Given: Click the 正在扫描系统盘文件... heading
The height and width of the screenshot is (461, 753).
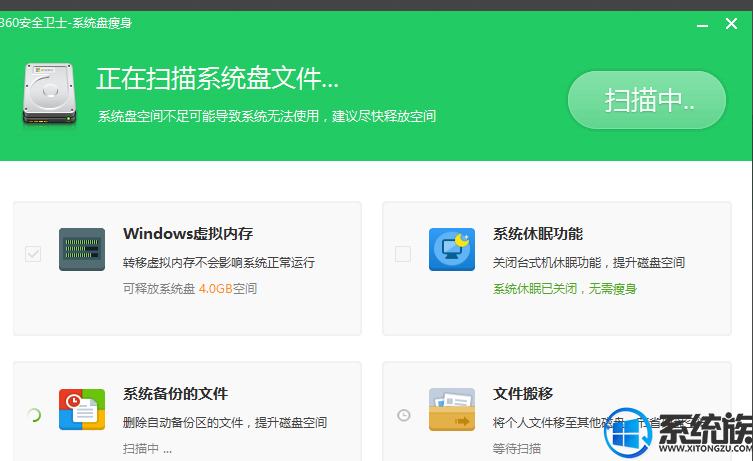Looking at the screenshot, I should tap(218, 78).
